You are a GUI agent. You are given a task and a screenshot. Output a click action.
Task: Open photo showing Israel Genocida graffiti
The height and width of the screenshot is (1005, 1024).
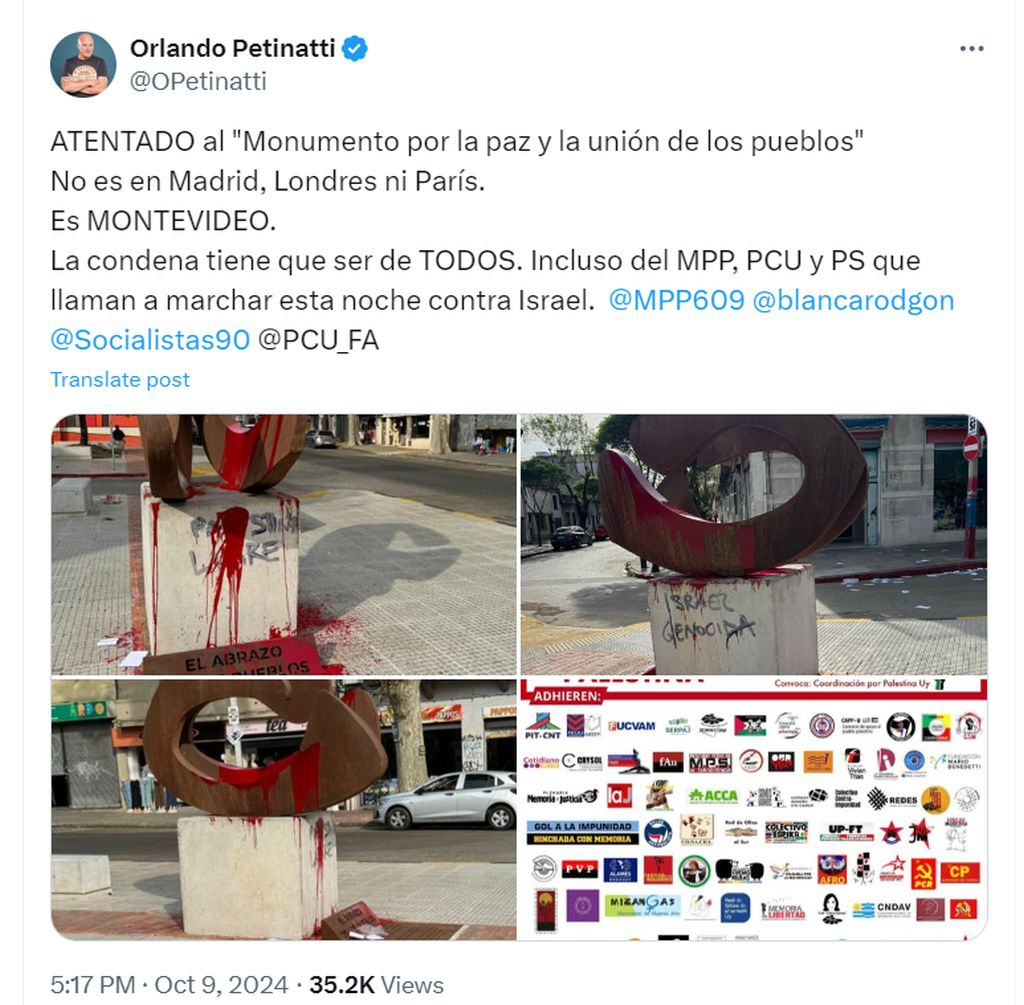(x=754, y=545)
